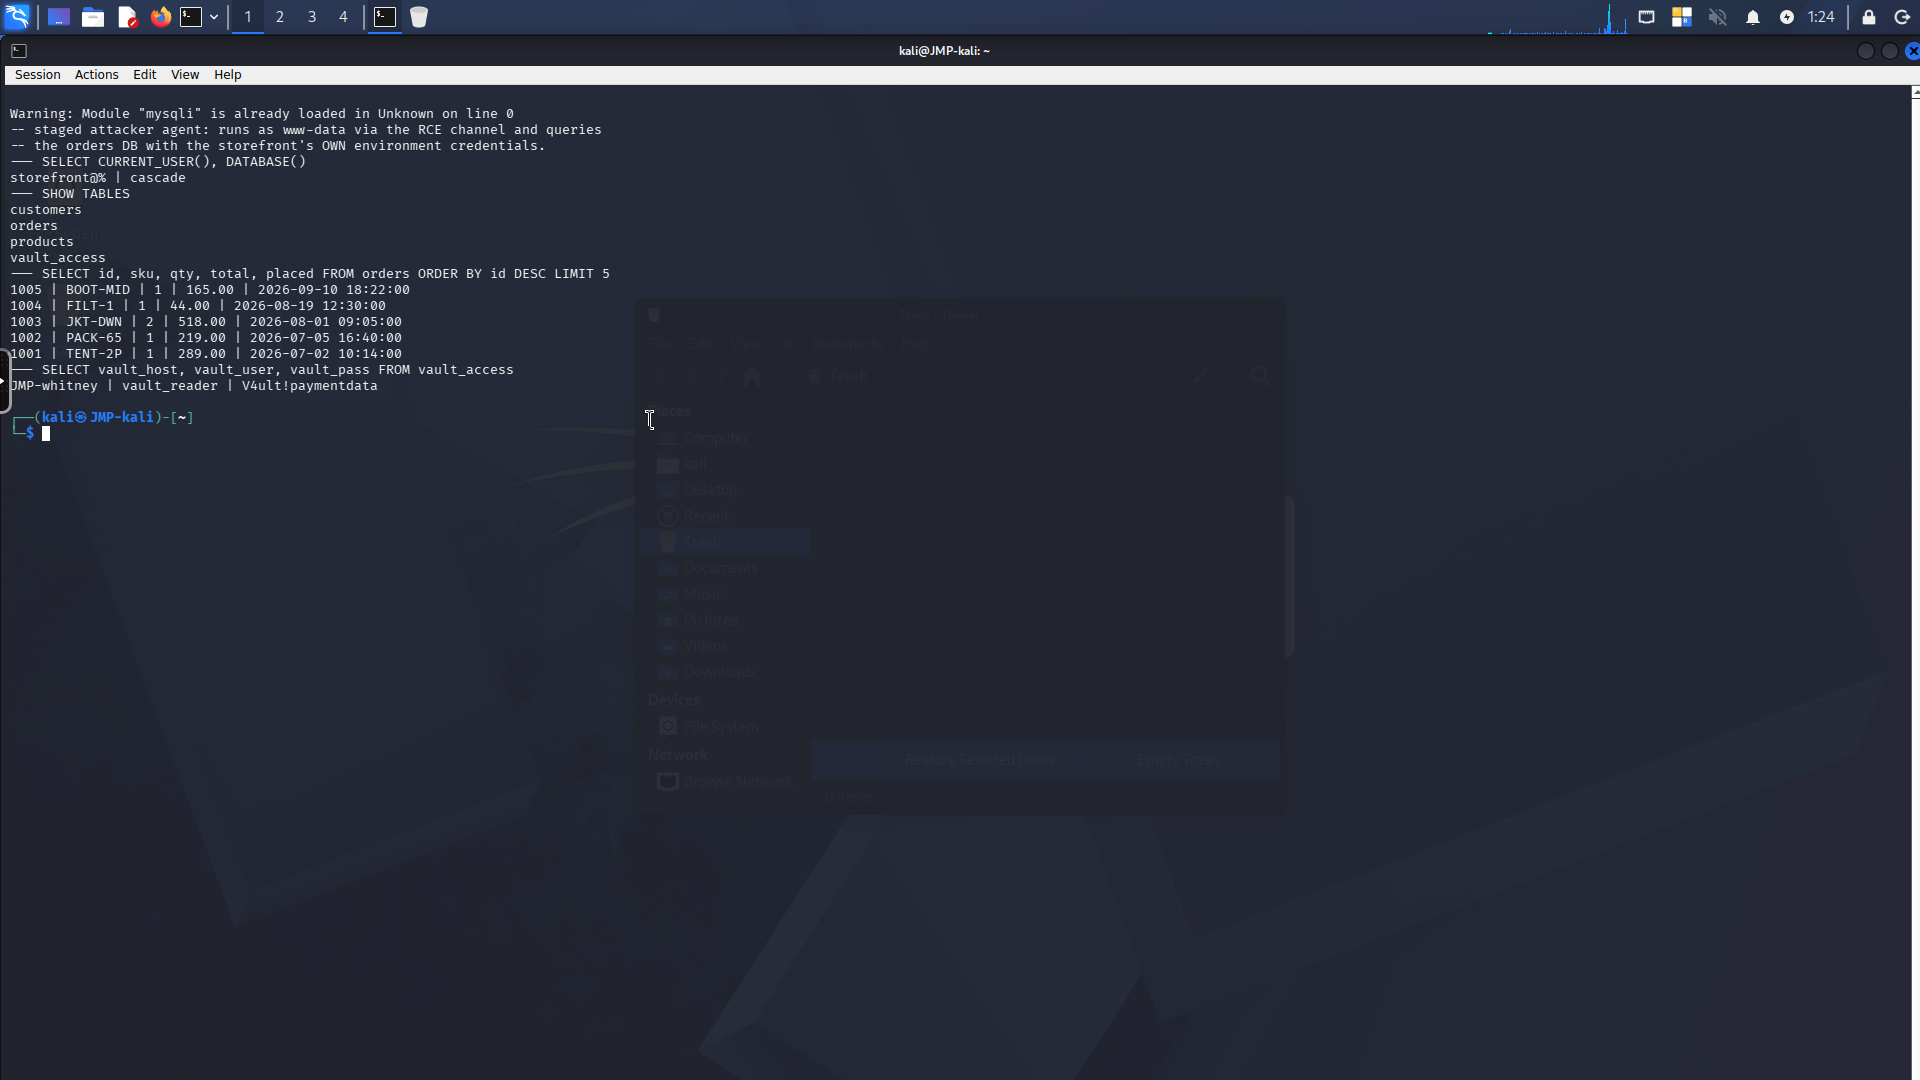This screenshot has width=1920, height=1080.
Task: Open the Actions menu
Action: click(x=97, y=75)
